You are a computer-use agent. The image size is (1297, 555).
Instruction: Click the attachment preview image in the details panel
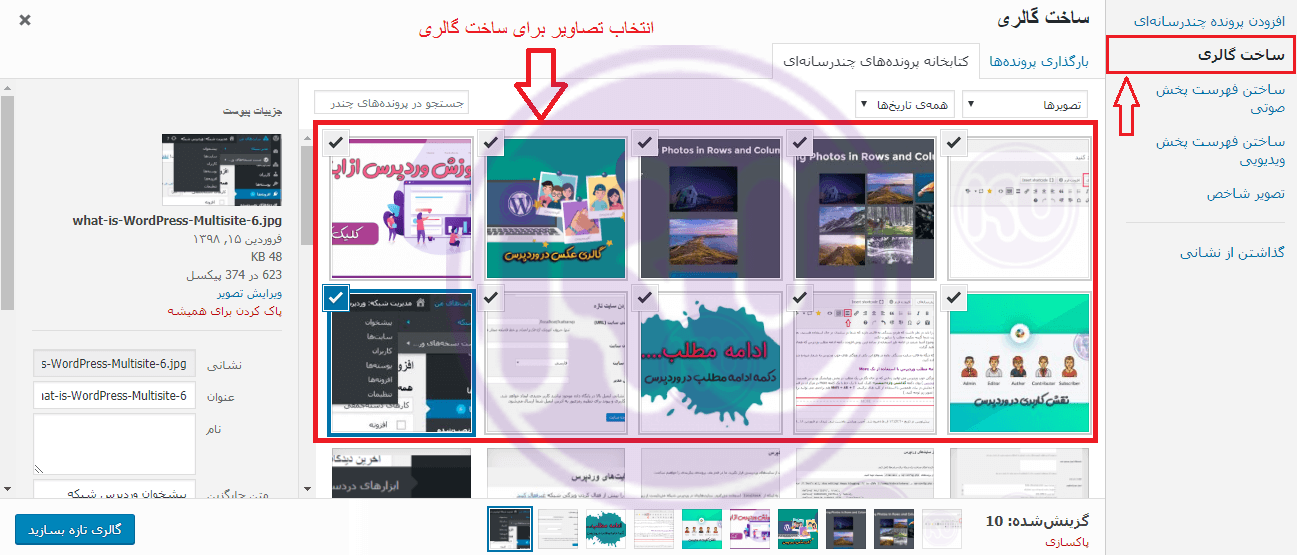tap(223, 169)
